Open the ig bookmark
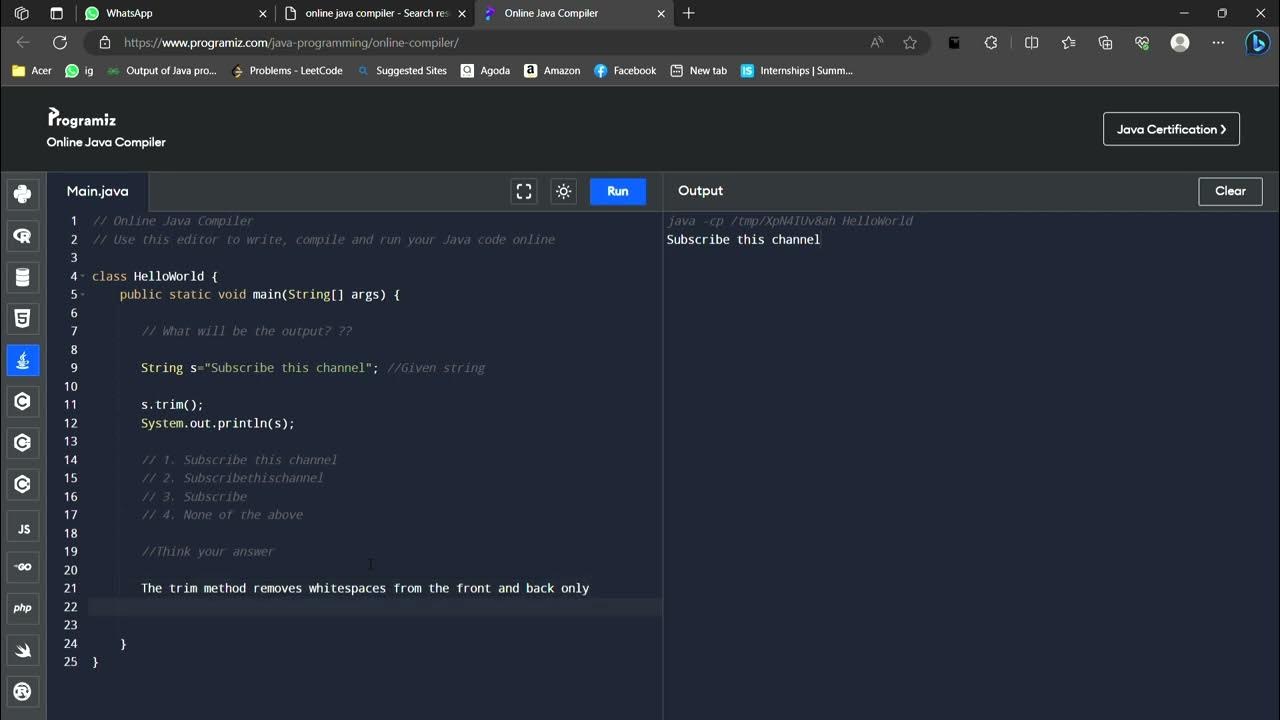Viewport: 1280px width, 720px height. [79, 71]
